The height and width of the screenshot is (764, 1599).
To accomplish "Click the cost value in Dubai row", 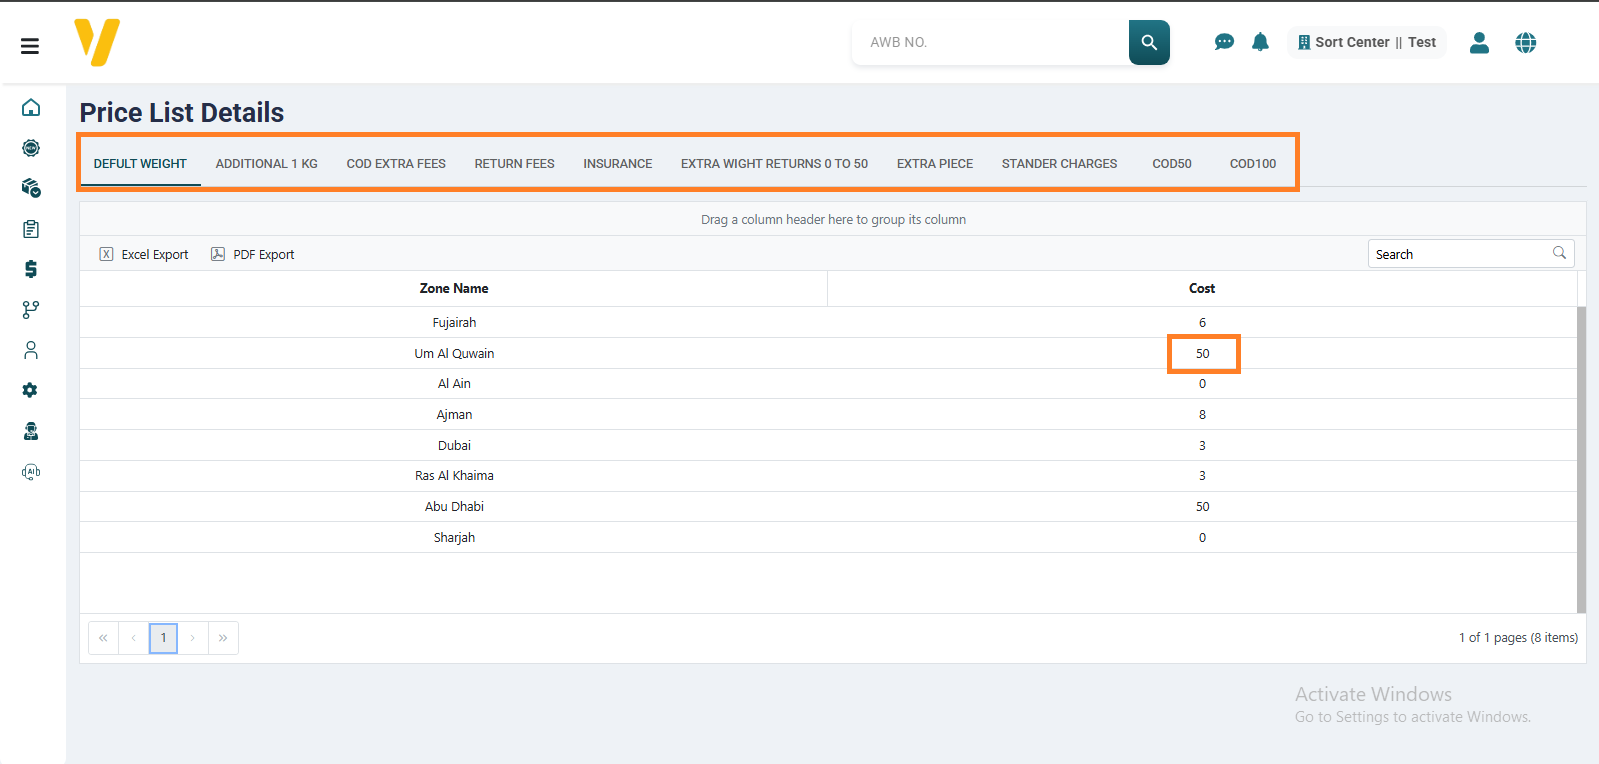I will click(x=1202, y=445).
